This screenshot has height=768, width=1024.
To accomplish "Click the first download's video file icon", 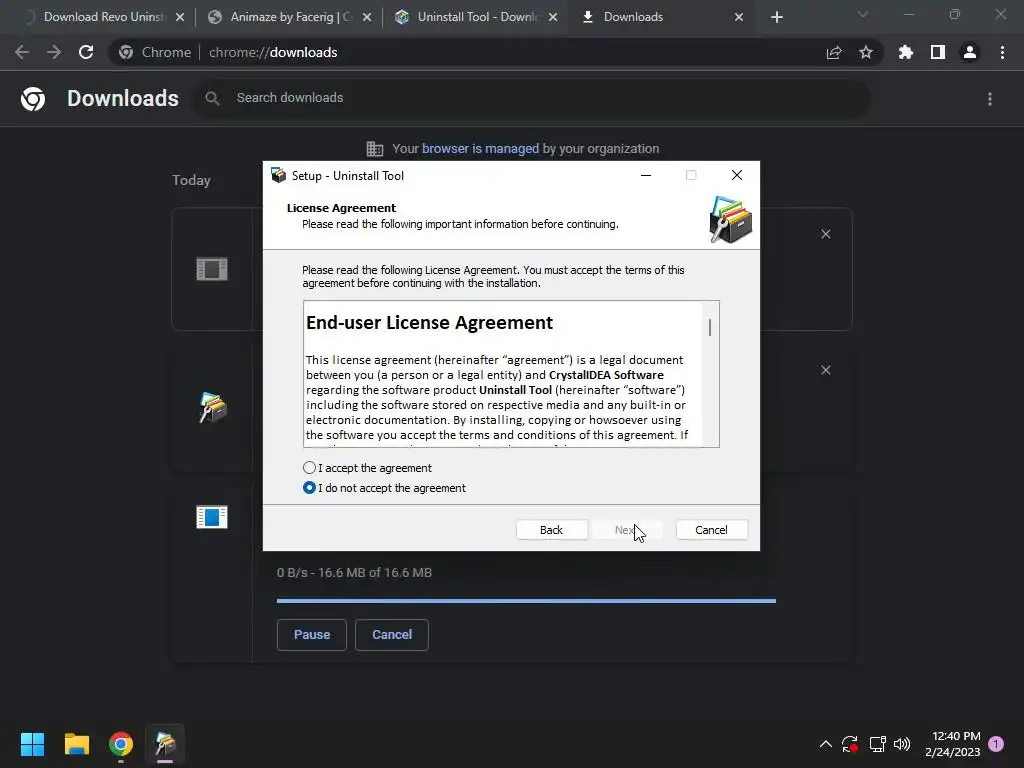I will [x=212, y=268].
